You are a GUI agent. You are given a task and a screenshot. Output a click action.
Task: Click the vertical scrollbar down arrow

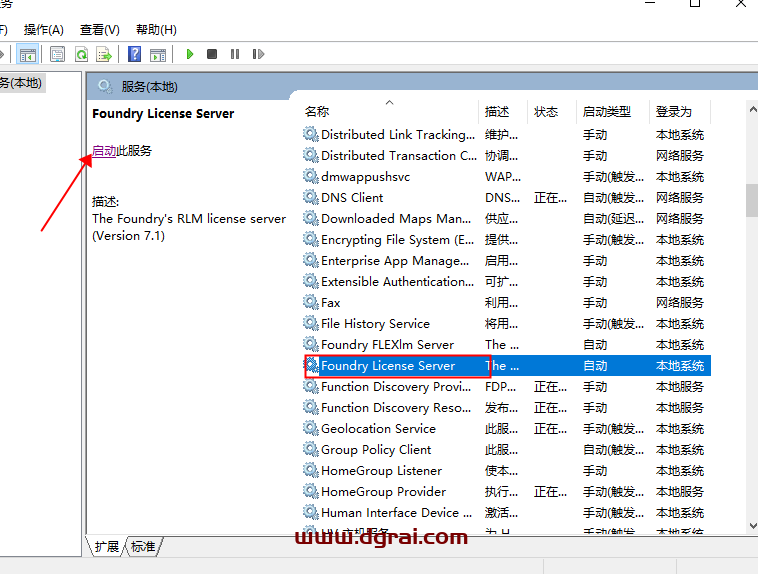tap(753, 526)
